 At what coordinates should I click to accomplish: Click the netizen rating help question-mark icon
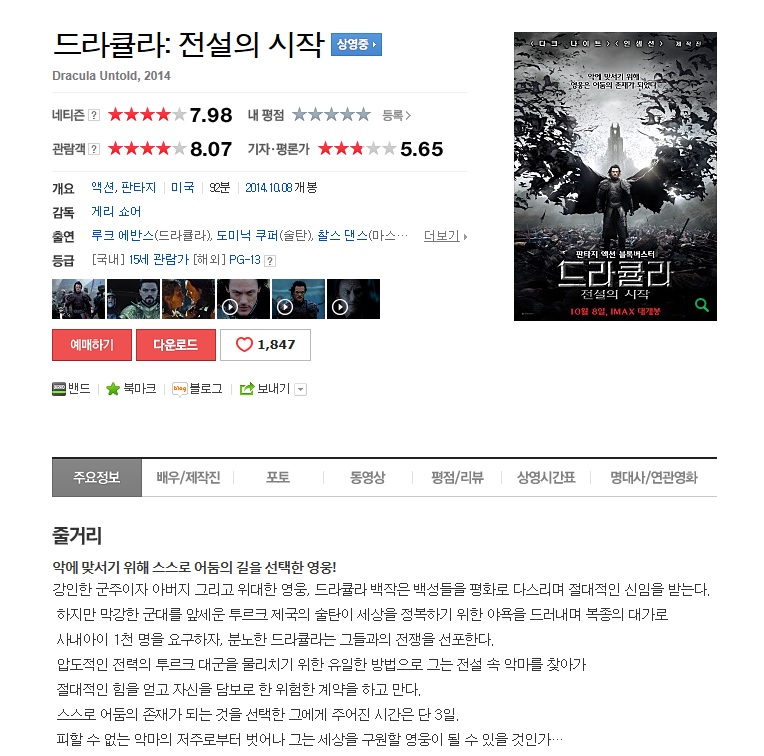click(94, 115)
